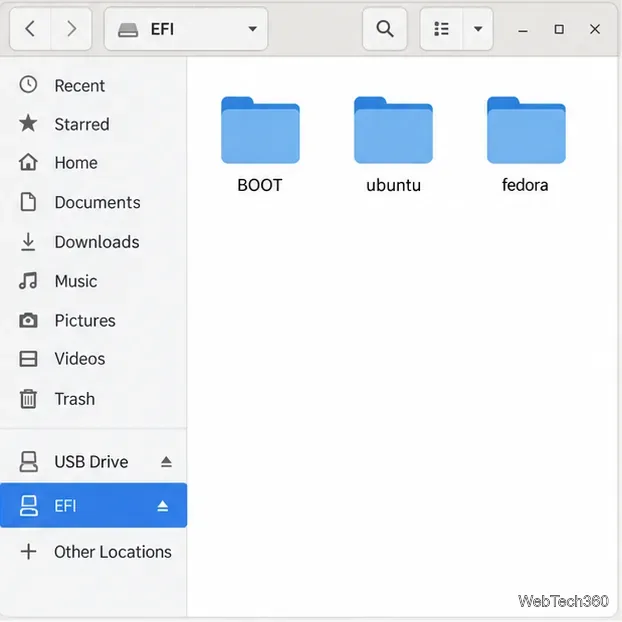This screenshot has height=622, width=622.
Task: Eject the EFI volume
Action: click(x=163, y=506)
